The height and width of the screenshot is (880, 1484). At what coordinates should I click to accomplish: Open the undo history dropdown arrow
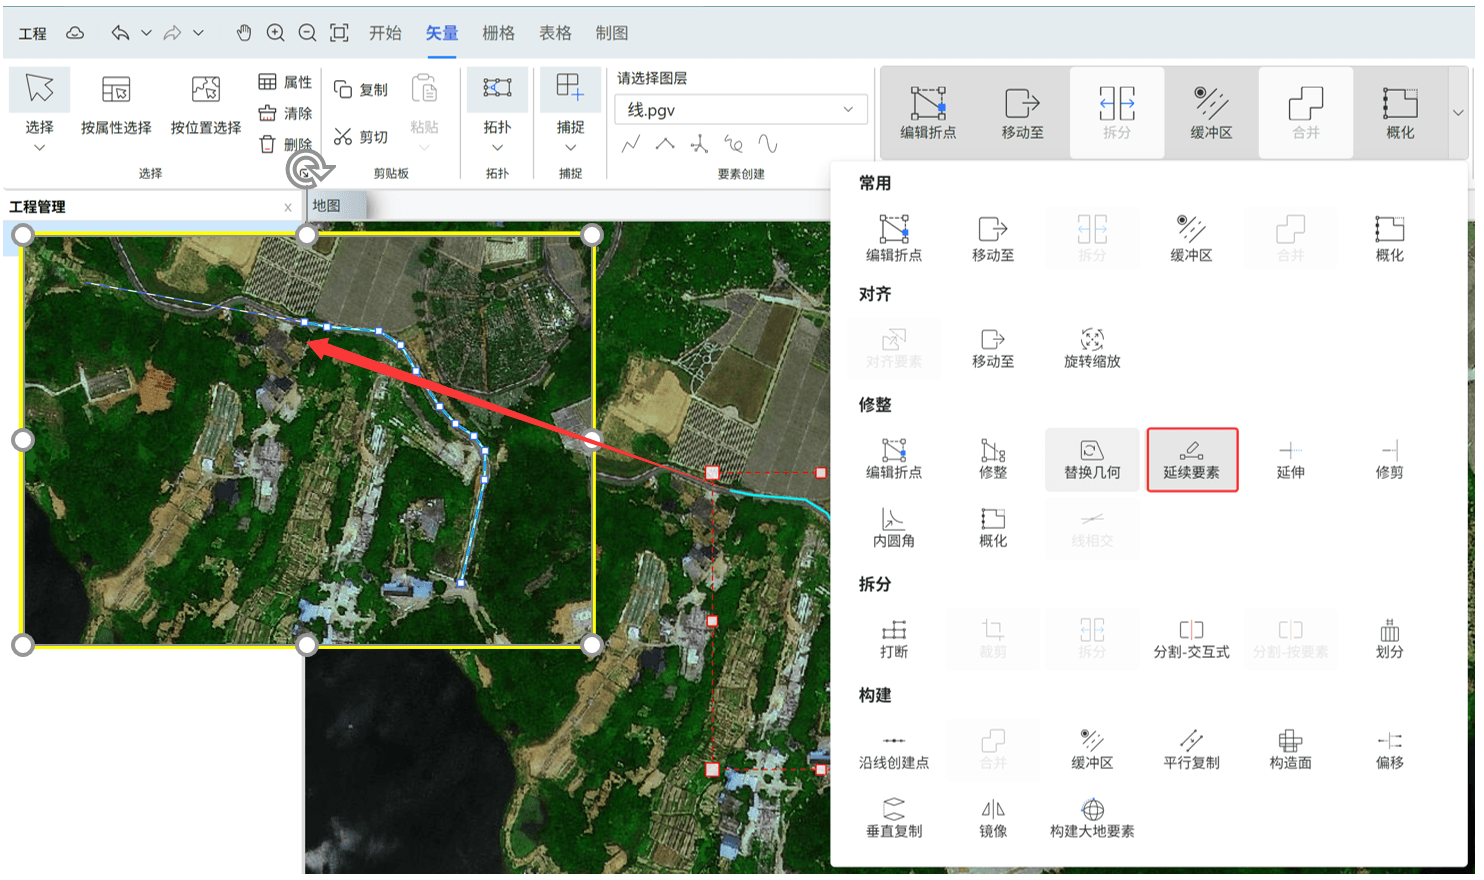146,33
